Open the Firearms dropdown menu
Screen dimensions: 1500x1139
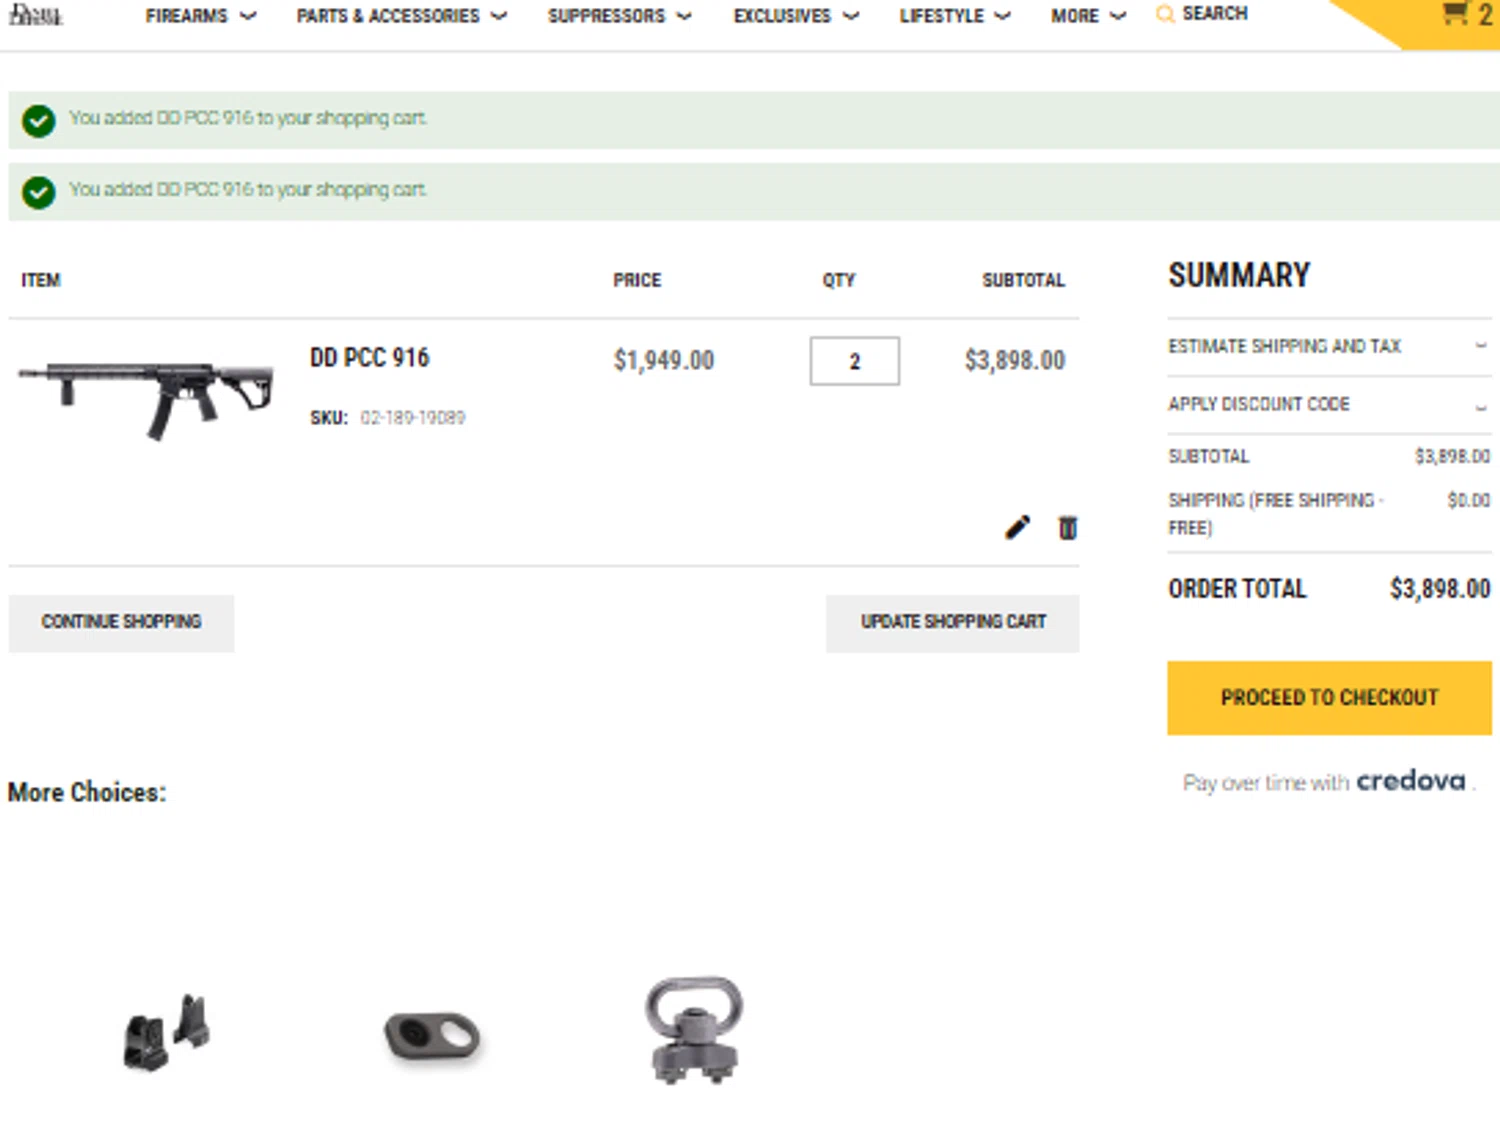(200, 16)
